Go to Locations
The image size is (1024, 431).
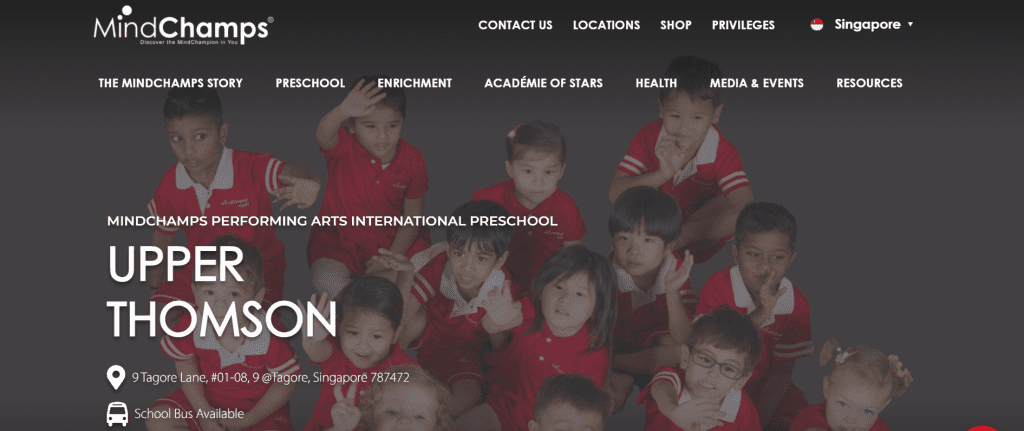pyautogui.click(x=606, y=25)
